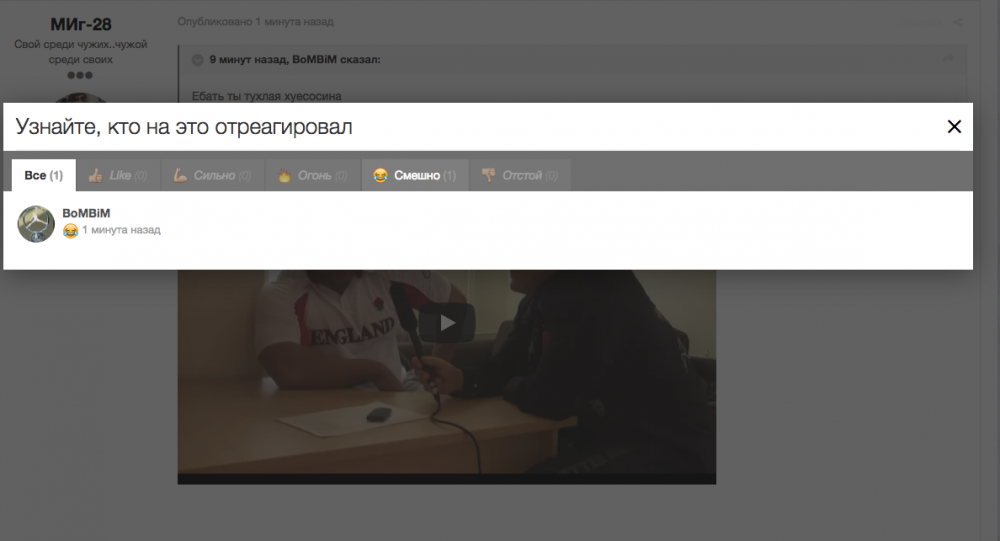Select the Все (1) tab
Viewport: 1000px width, 541px height.
[x=43, y=176]
